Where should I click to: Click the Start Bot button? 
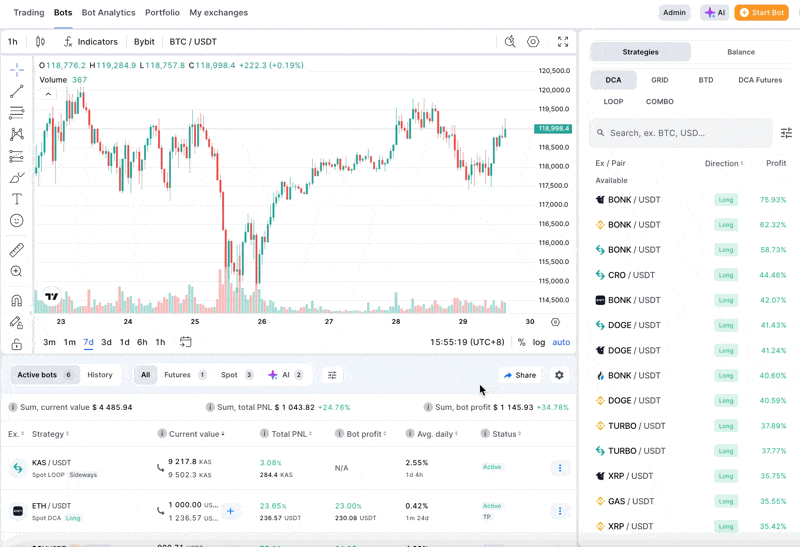coord(761,13)
